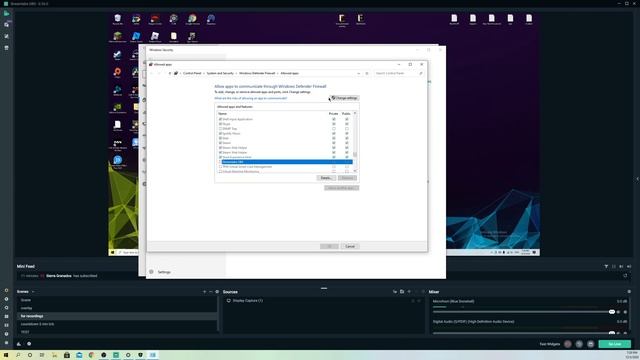640x360 pixels.
Task: Go to Windows Defender Firewall breadcrumb
Action: tap(257, 73)
